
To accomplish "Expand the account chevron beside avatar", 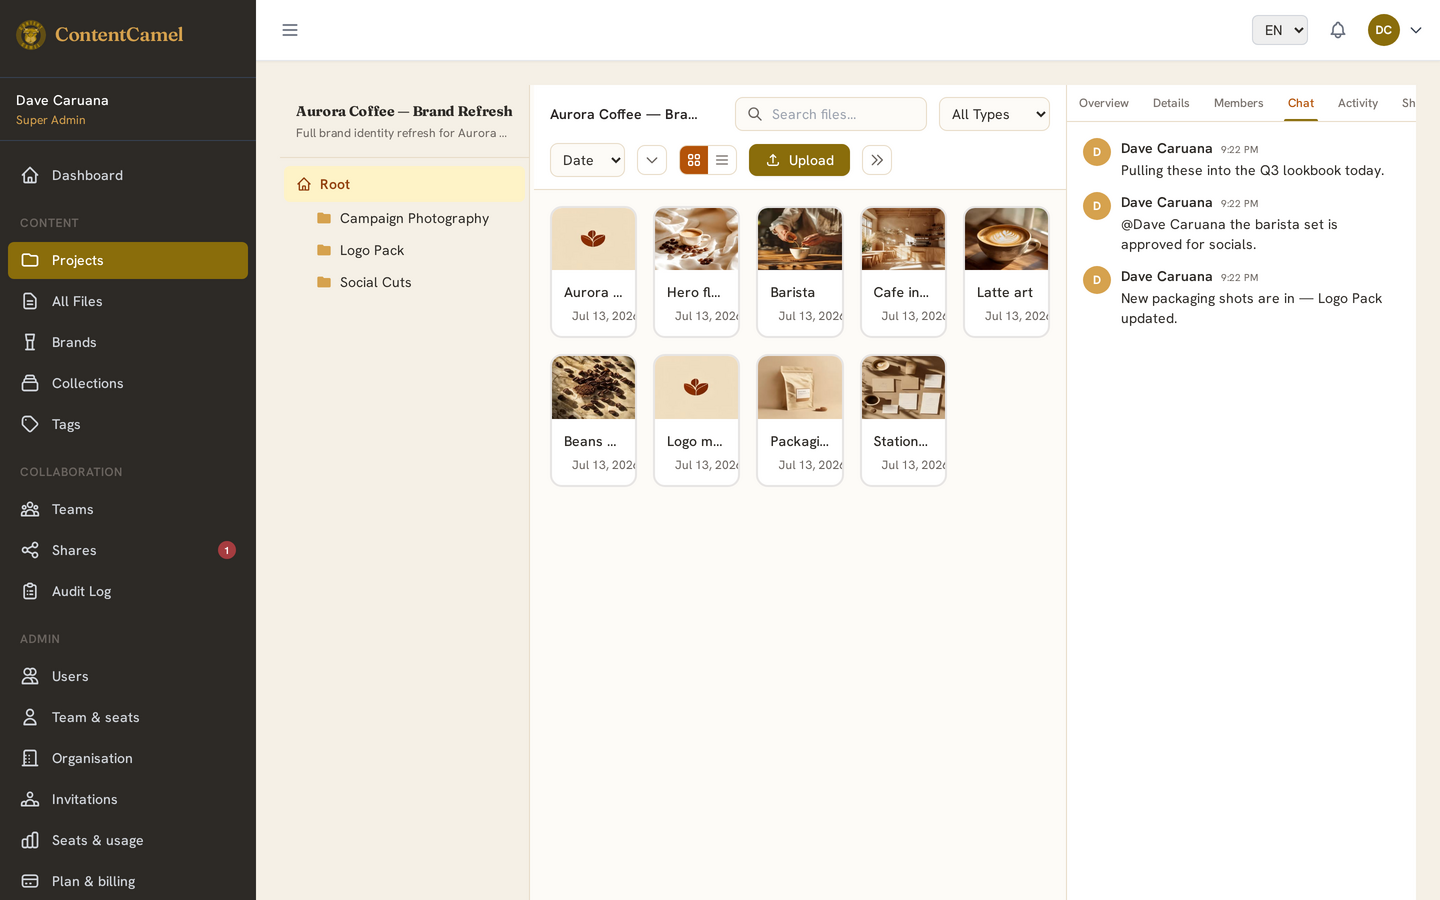I will pyautogui.click(x=1416, y=30).
